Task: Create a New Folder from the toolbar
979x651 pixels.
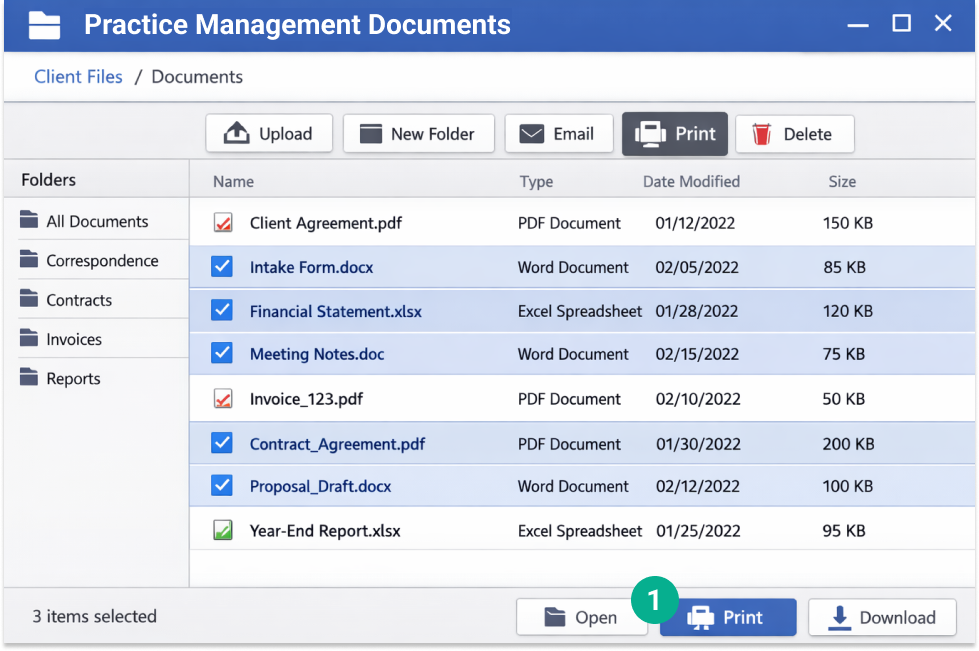Action: [x=418, y=134]
